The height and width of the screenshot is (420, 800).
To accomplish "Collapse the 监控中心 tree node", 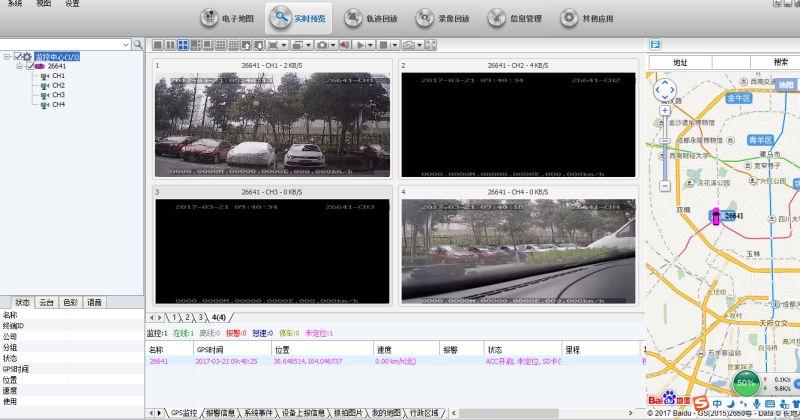I will pos(7,57).
